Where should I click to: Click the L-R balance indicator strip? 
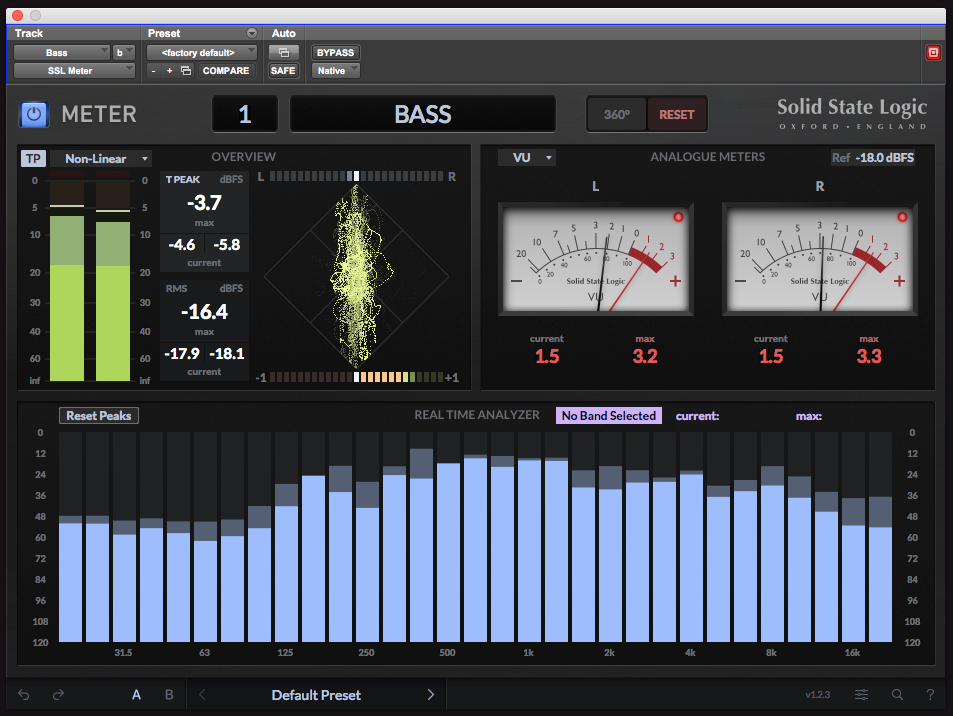[x=356, y=176]
